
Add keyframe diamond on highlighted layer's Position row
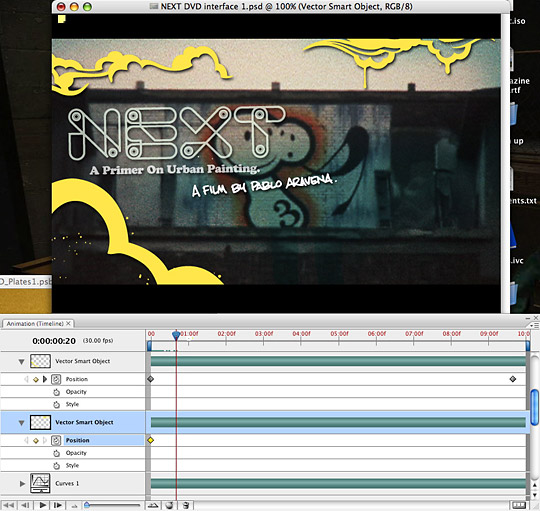35,440
